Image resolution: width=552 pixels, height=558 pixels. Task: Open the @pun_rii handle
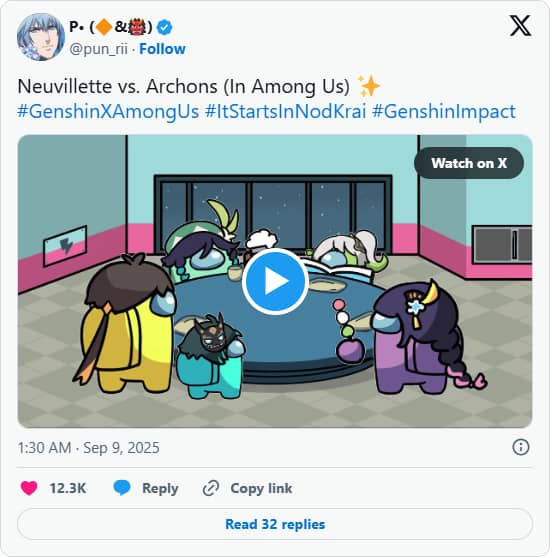pyautogui.click(x=98, y=49)
